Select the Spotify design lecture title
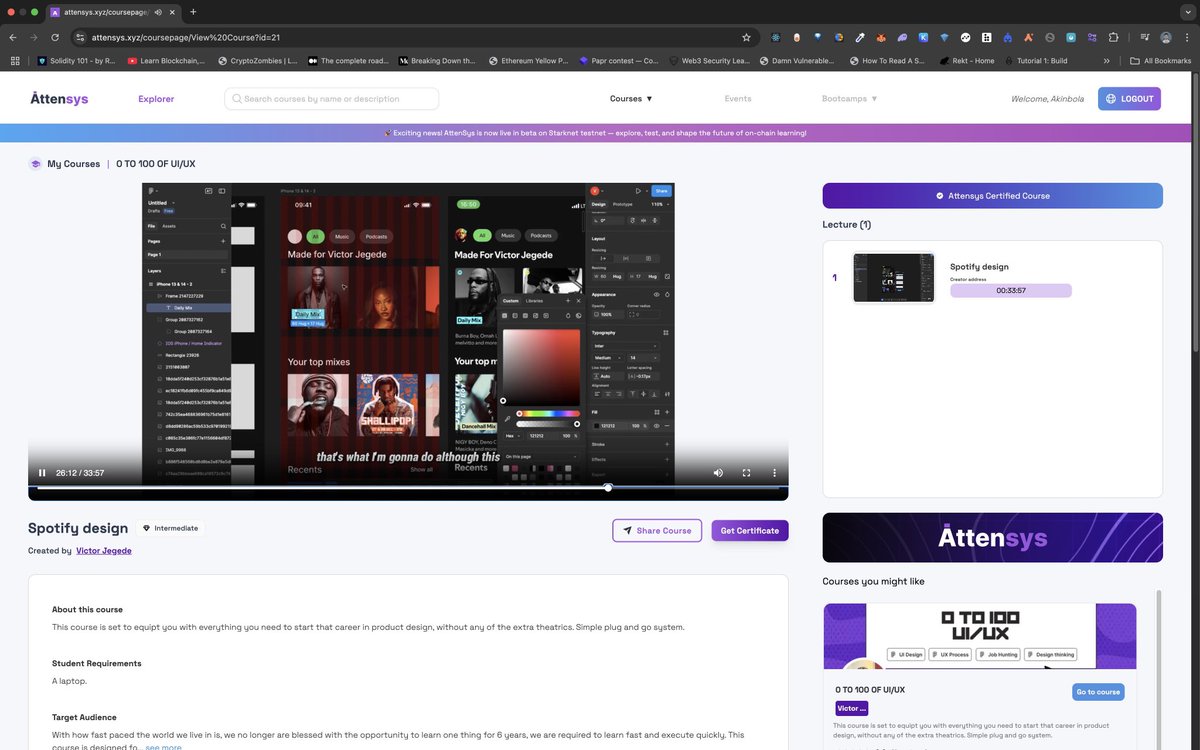The image size is (1200, 750). click(979, 267)
